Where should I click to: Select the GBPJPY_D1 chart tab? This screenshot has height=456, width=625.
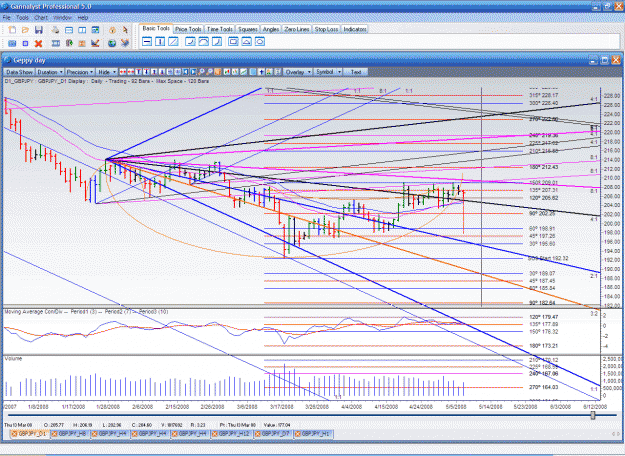(30, 434)
